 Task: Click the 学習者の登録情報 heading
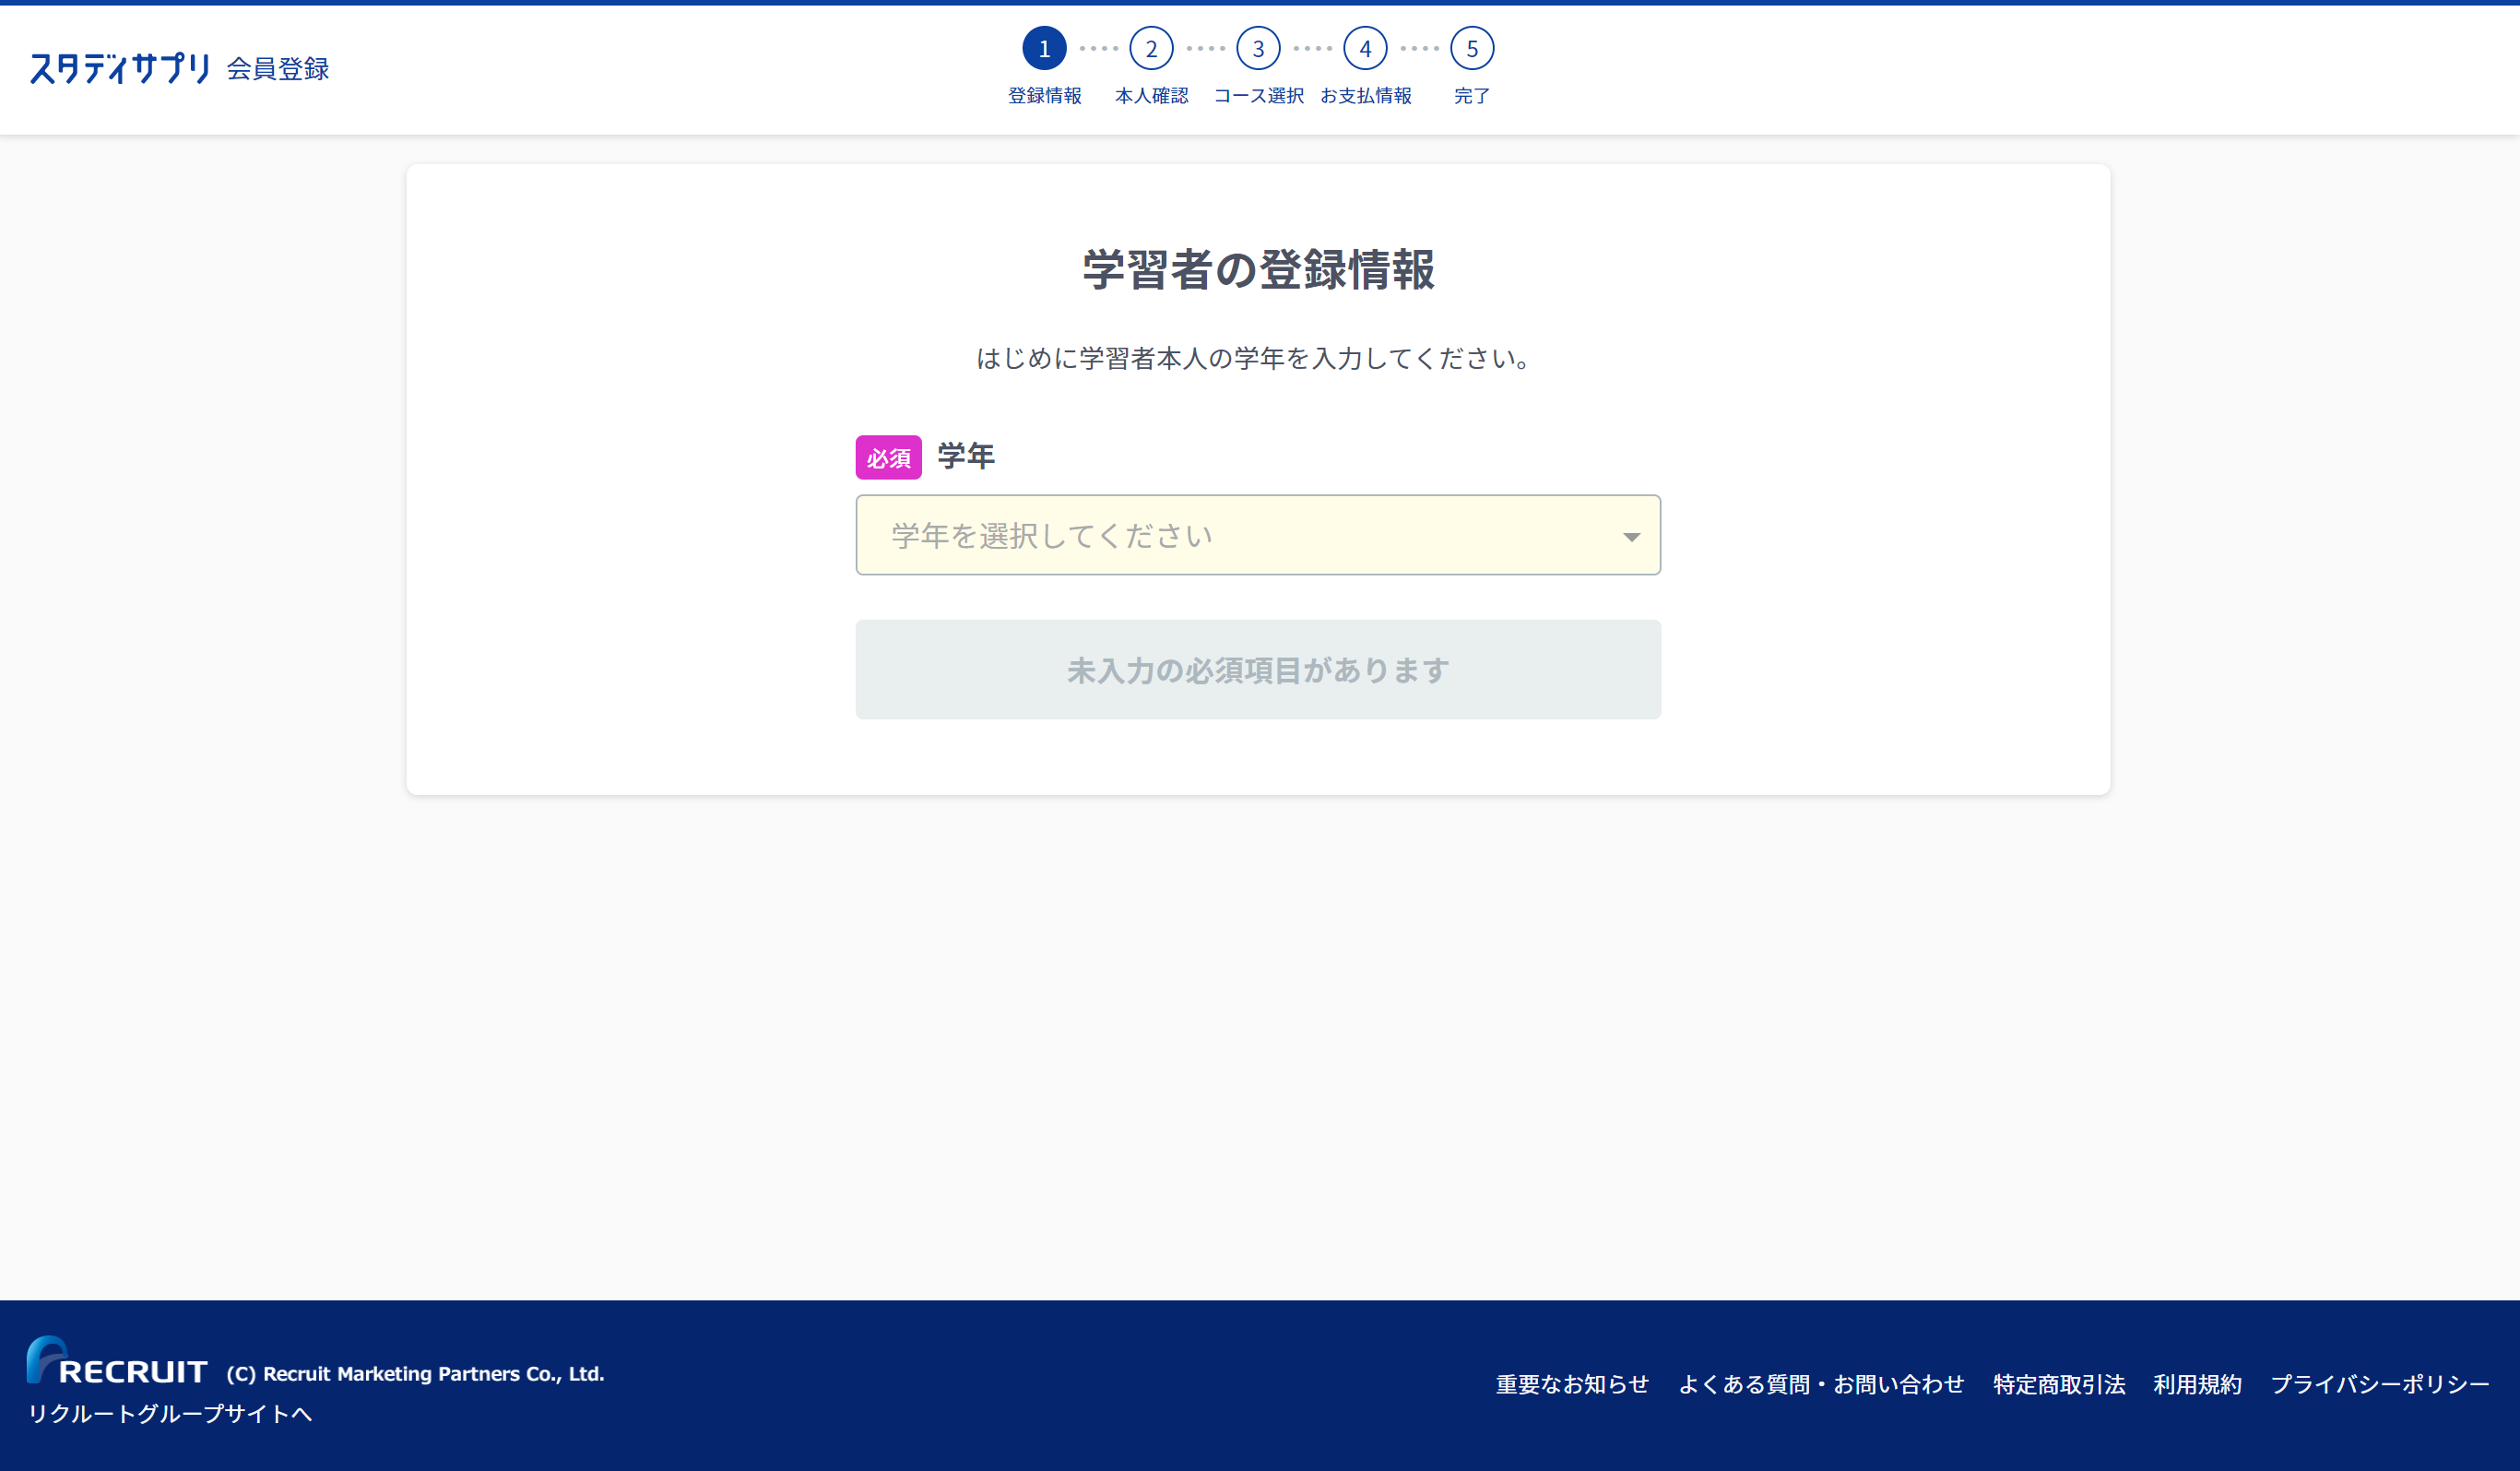click(1258, 269)
